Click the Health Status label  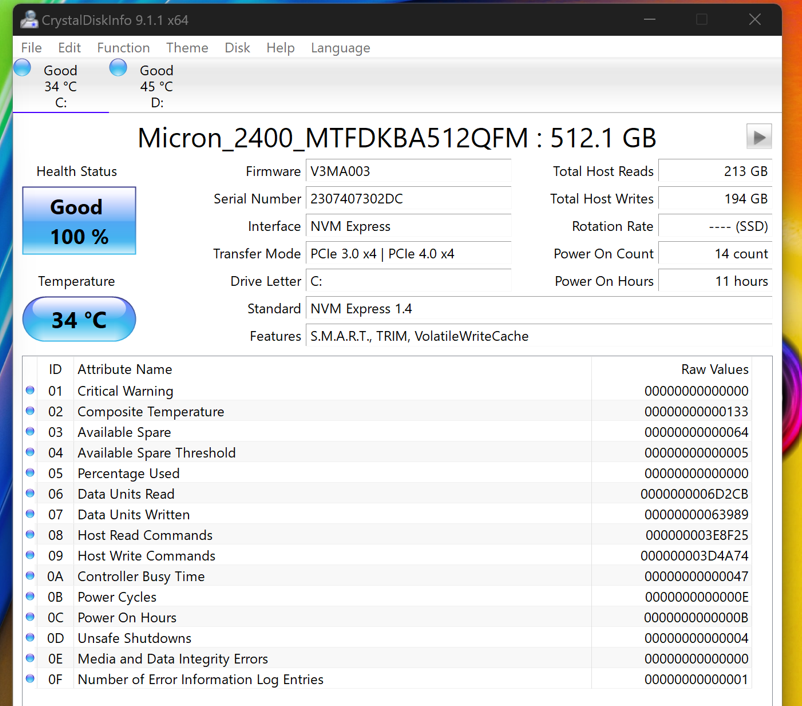[77, 171]
